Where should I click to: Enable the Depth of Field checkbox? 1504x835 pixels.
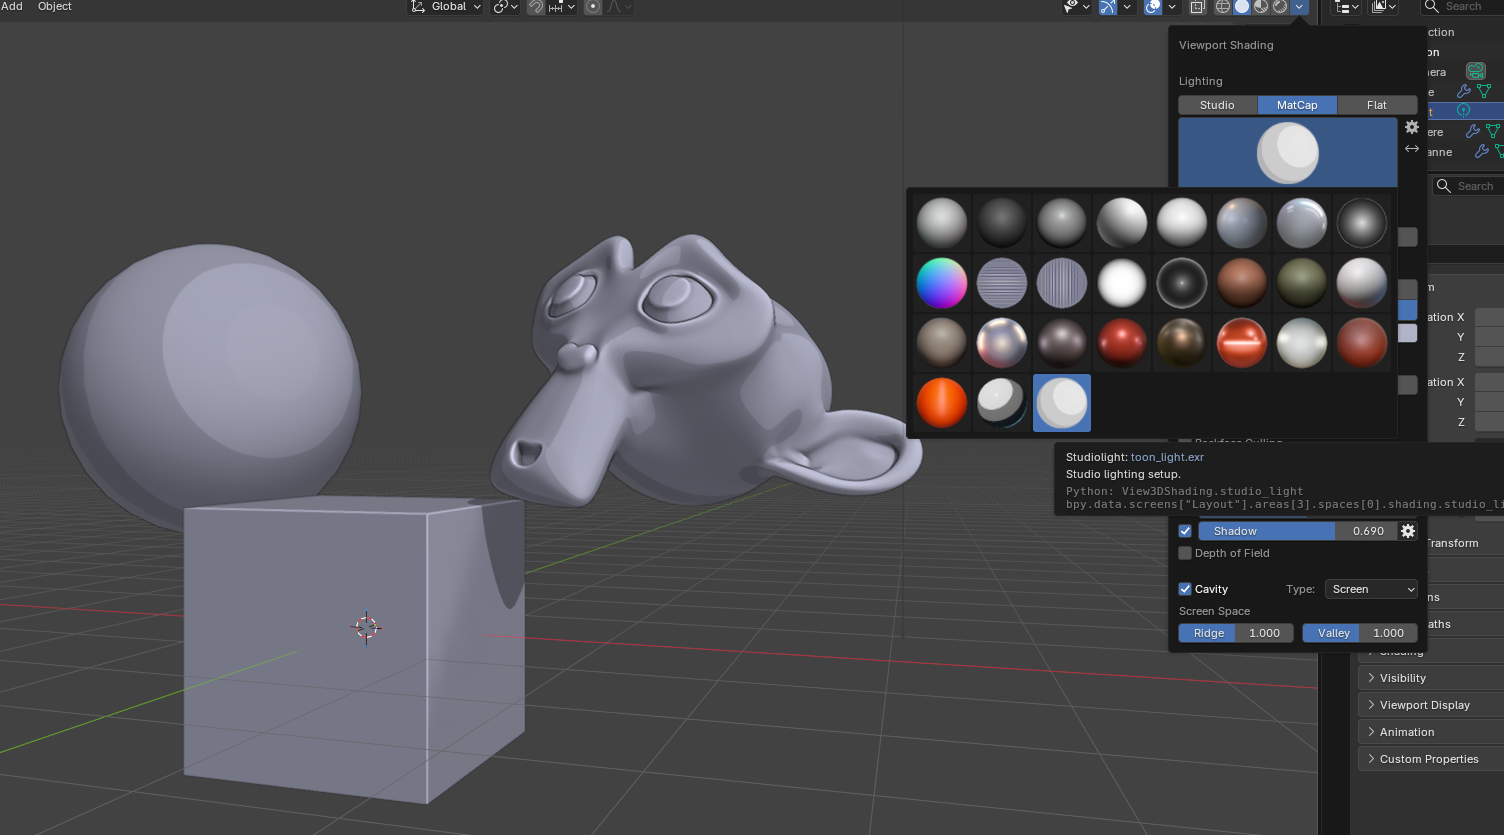1185,553
